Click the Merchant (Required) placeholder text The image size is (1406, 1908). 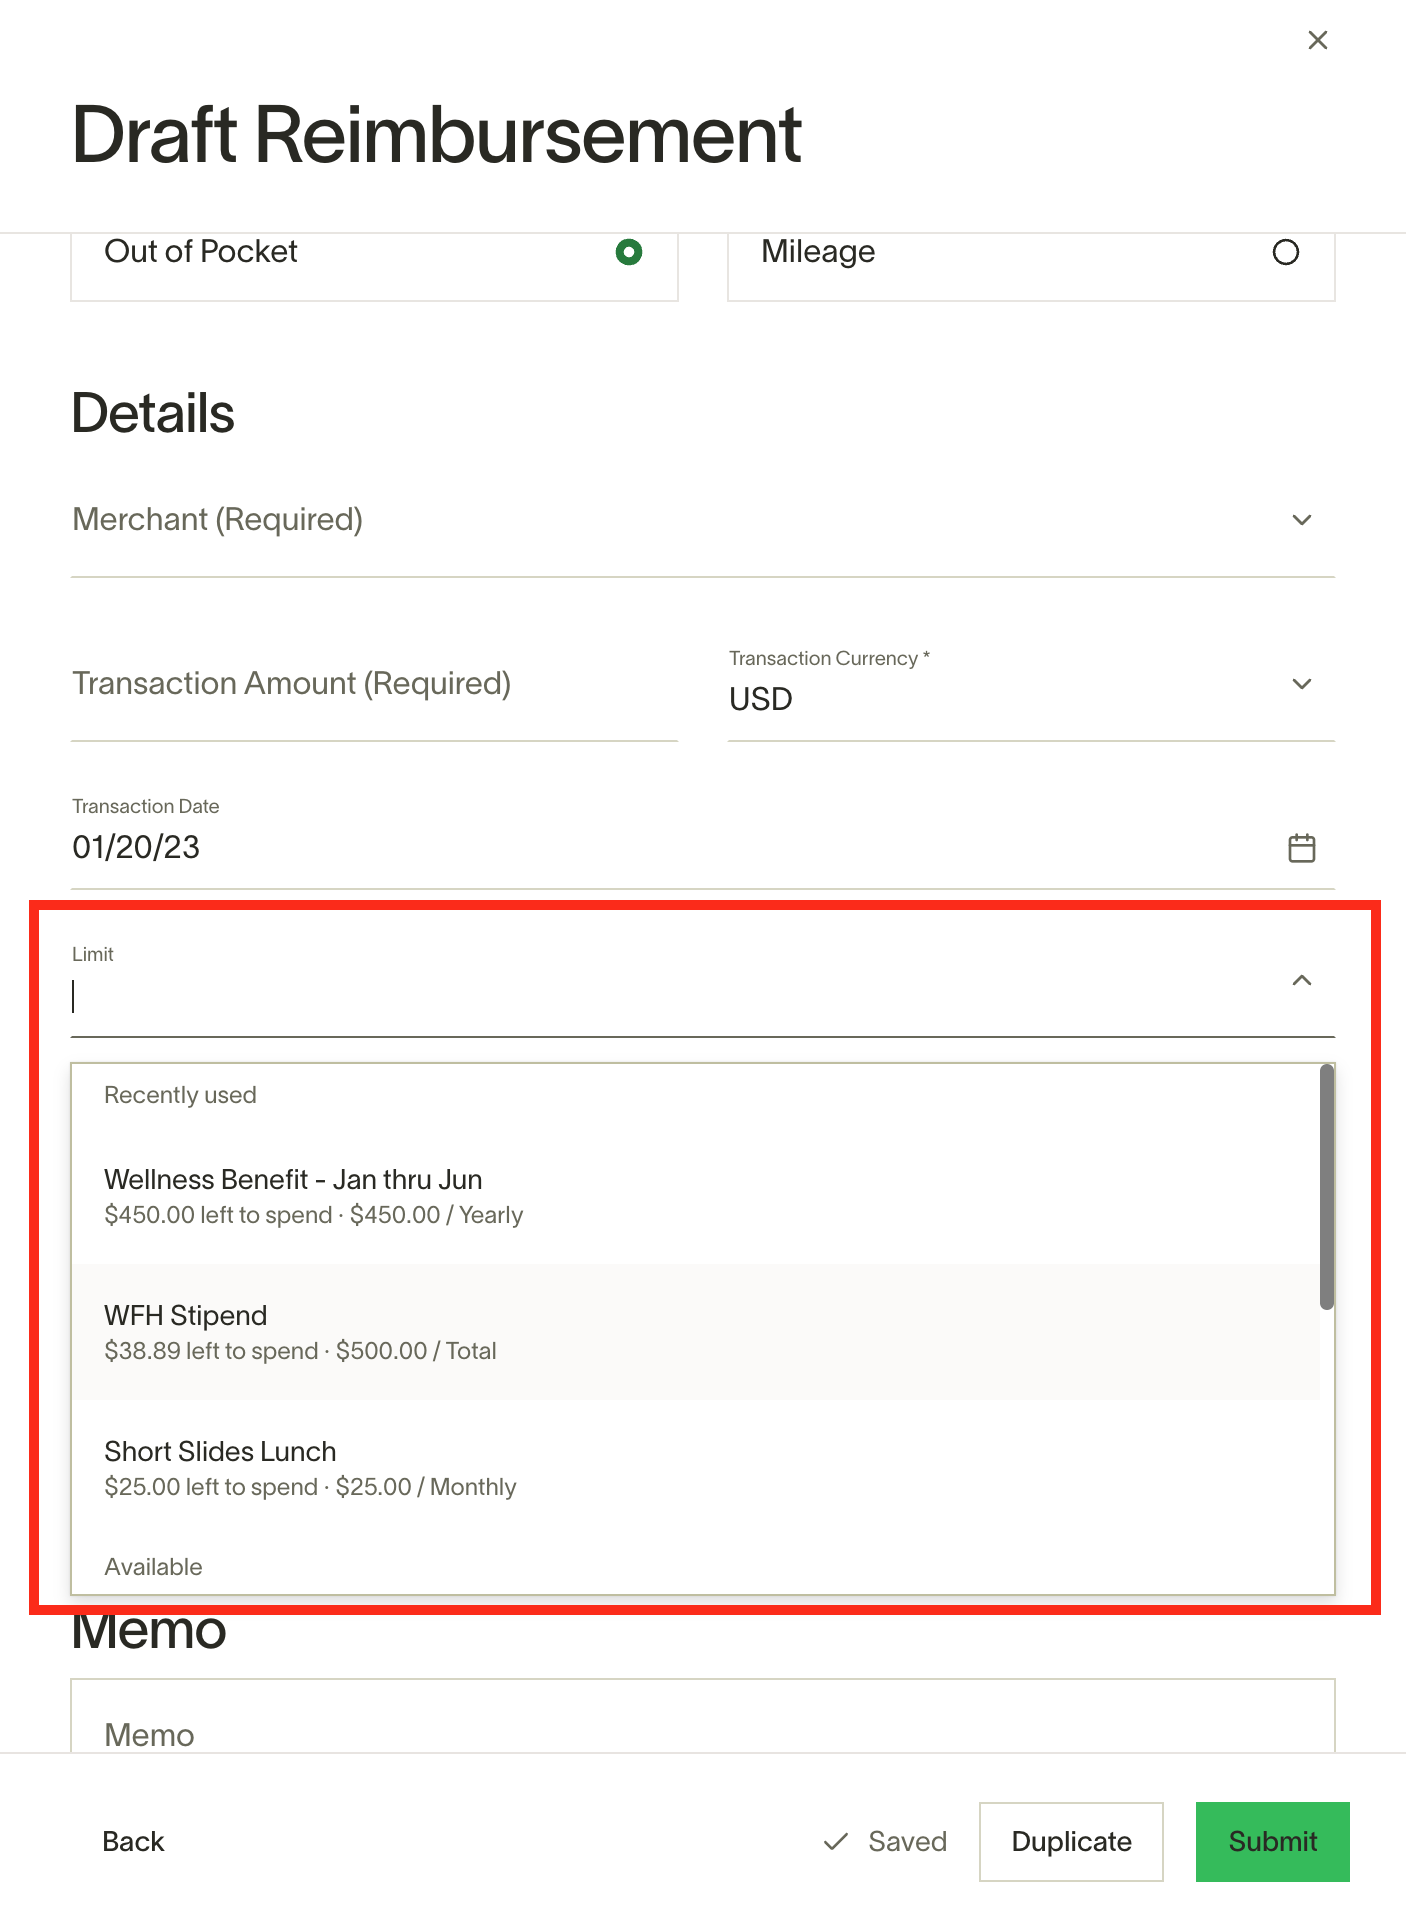(x=218, y=520)
